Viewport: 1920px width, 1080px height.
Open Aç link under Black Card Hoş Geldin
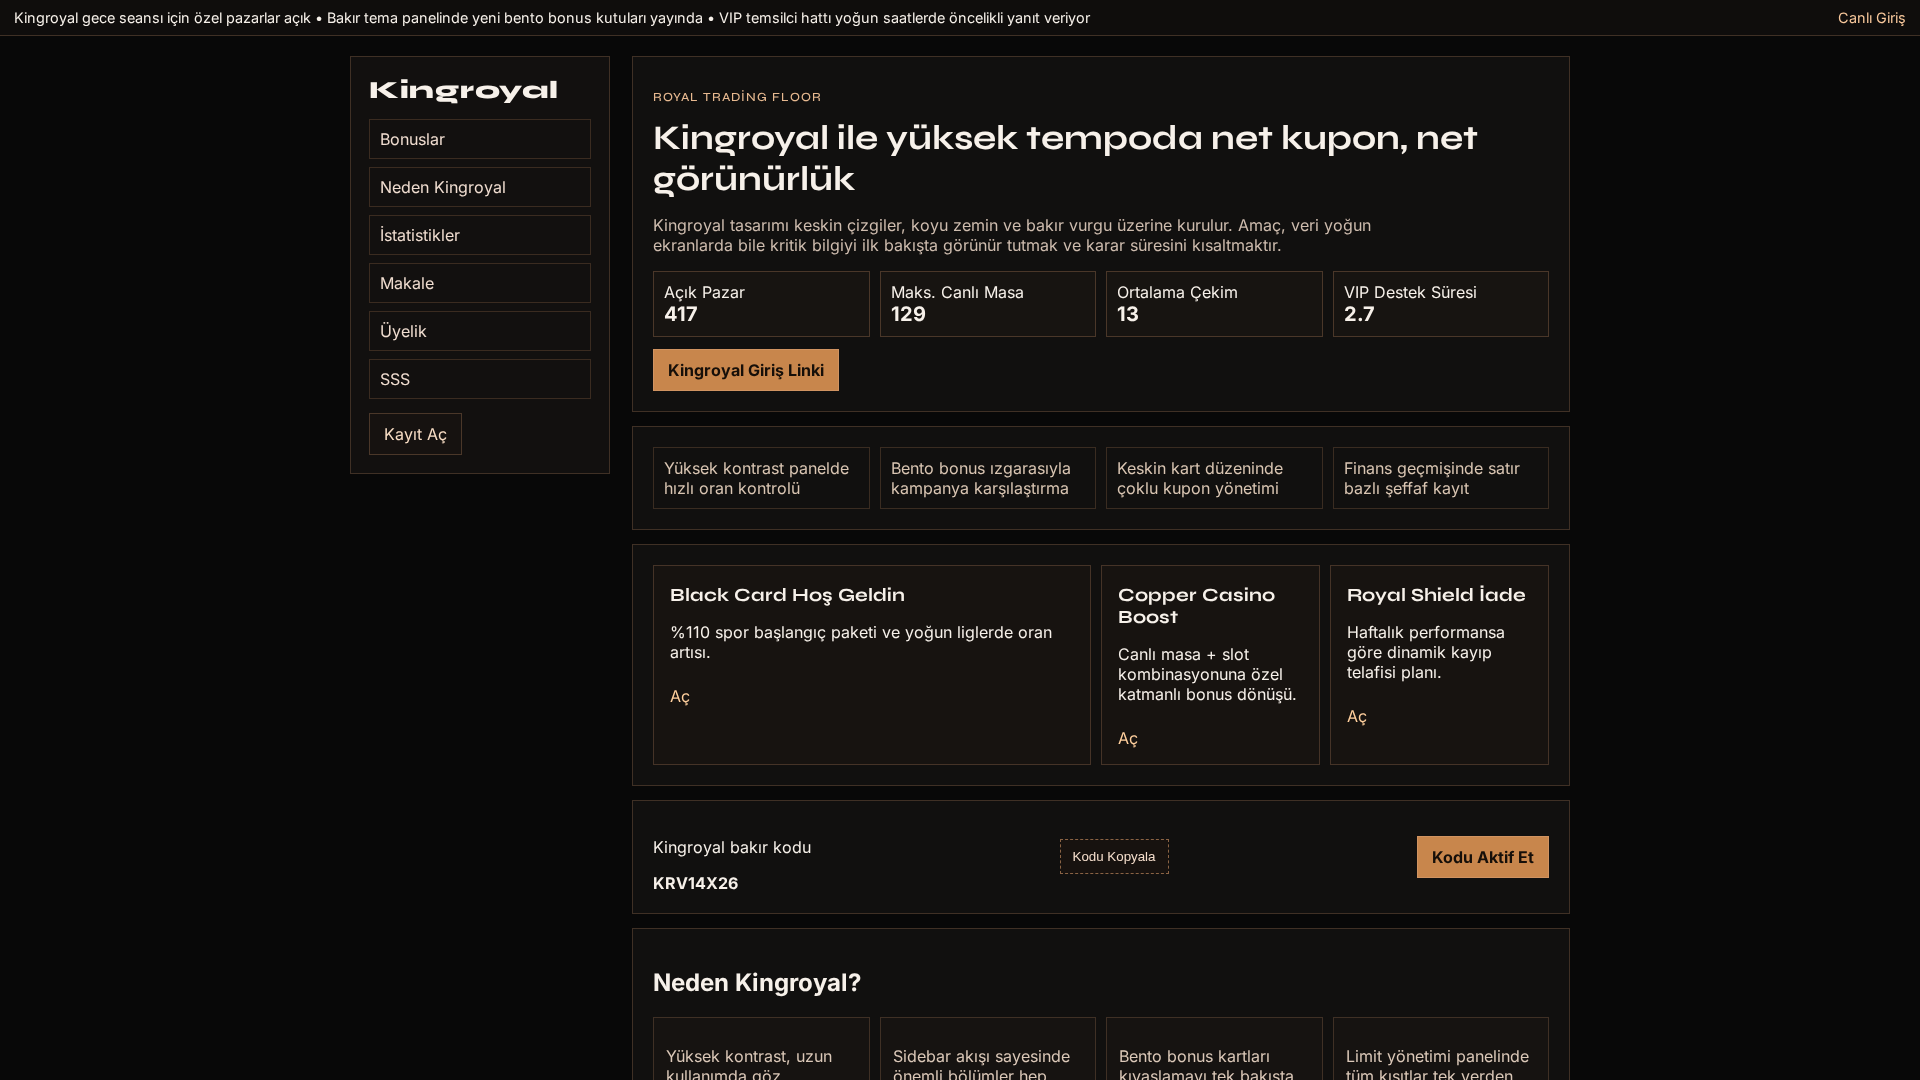click(680, 696)
